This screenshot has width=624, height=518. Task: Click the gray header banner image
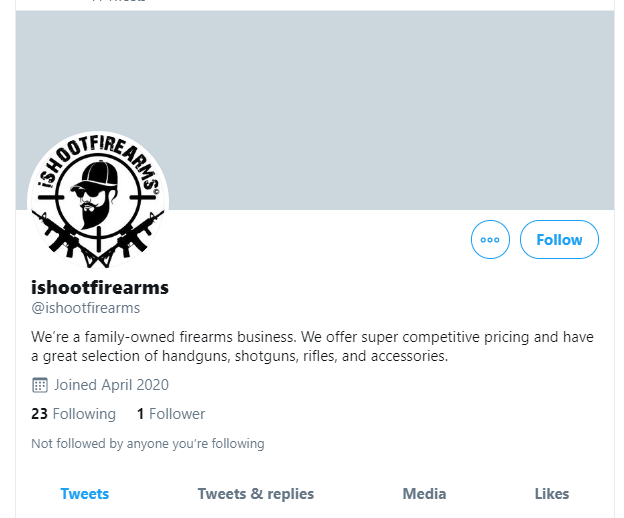pyautogui.click(x=315, y=110)
